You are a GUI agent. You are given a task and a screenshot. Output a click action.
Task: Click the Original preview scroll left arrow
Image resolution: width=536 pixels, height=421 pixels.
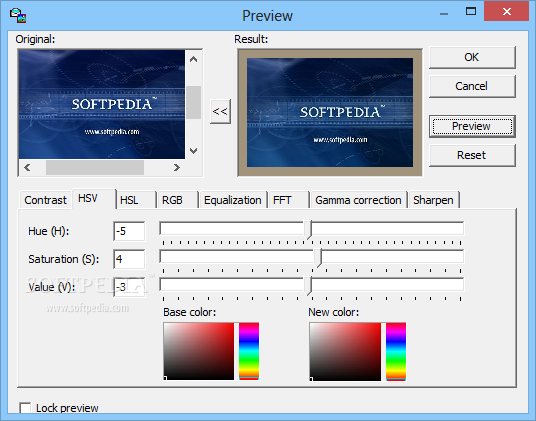pyautogui.click(x=27, y=167)
